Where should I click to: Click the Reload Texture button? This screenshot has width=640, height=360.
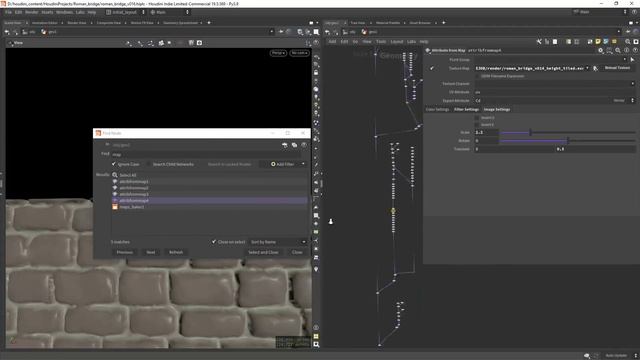point(617,68)
